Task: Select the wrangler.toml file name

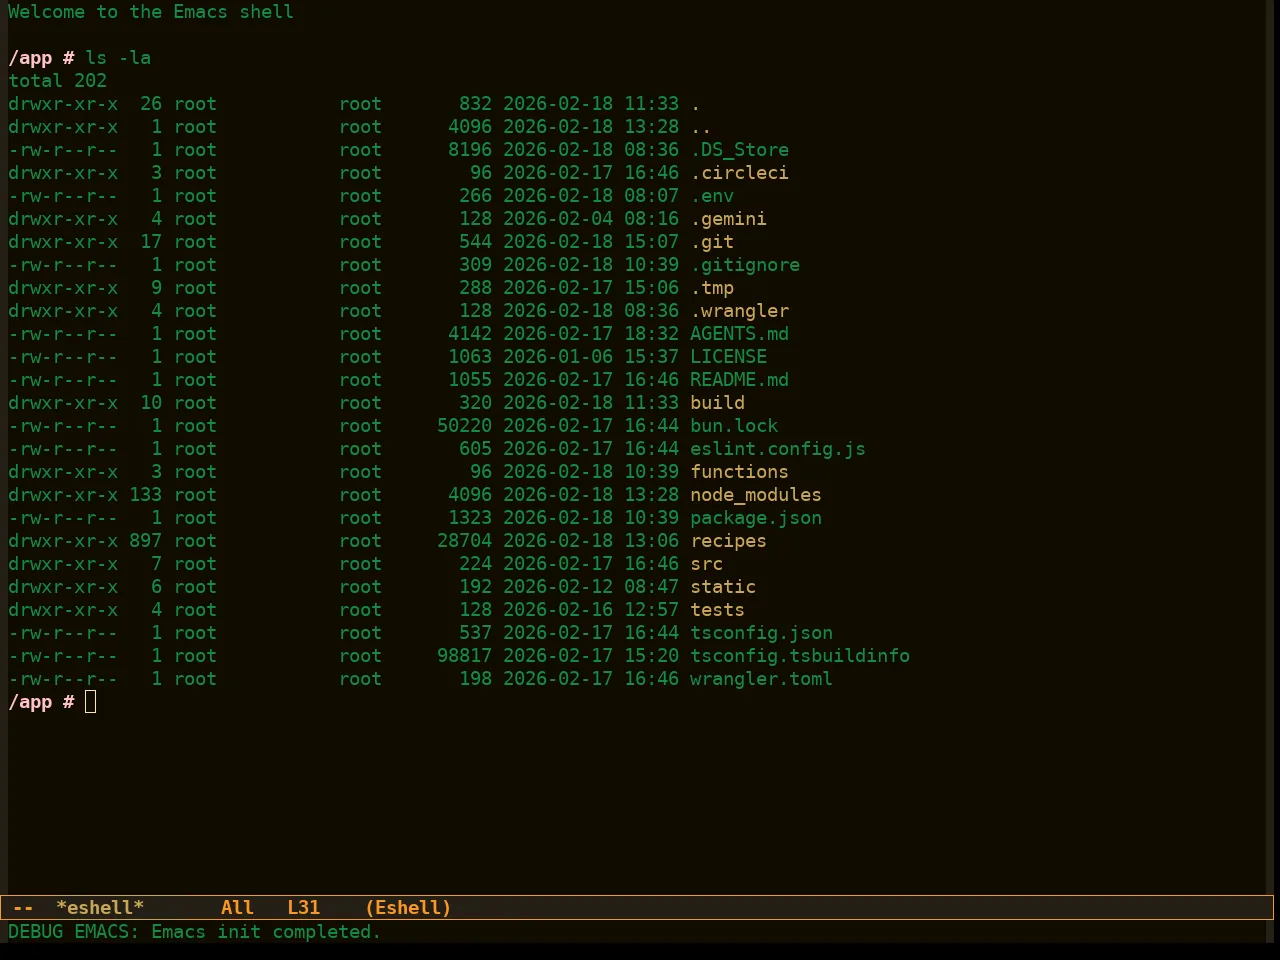Action: (762, 679)
